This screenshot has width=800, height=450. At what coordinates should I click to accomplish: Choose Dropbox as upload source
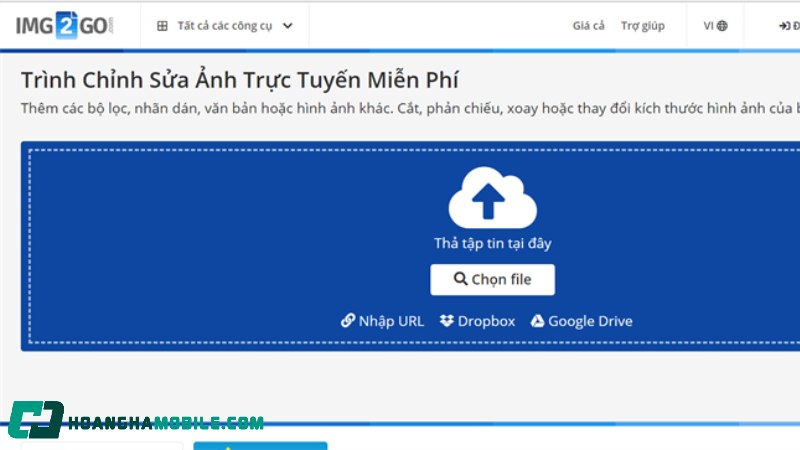click(478, 321)
